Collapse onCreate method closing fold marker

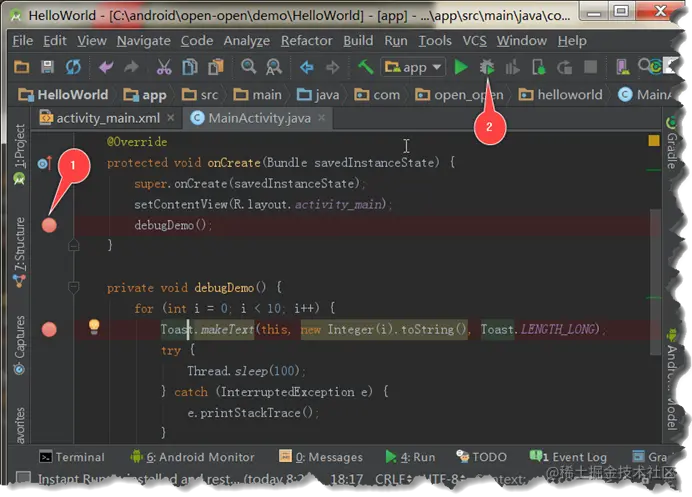[74, 245]
